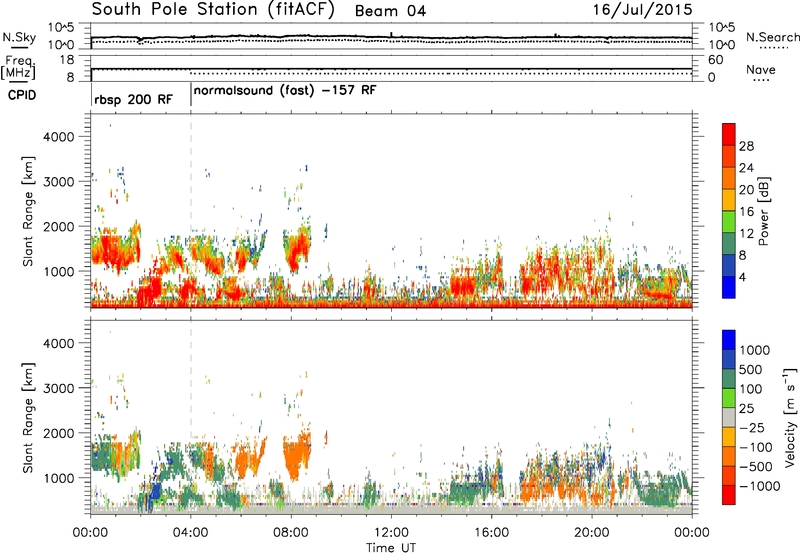Click the '20:00' time tick label

tap(592, 533)
